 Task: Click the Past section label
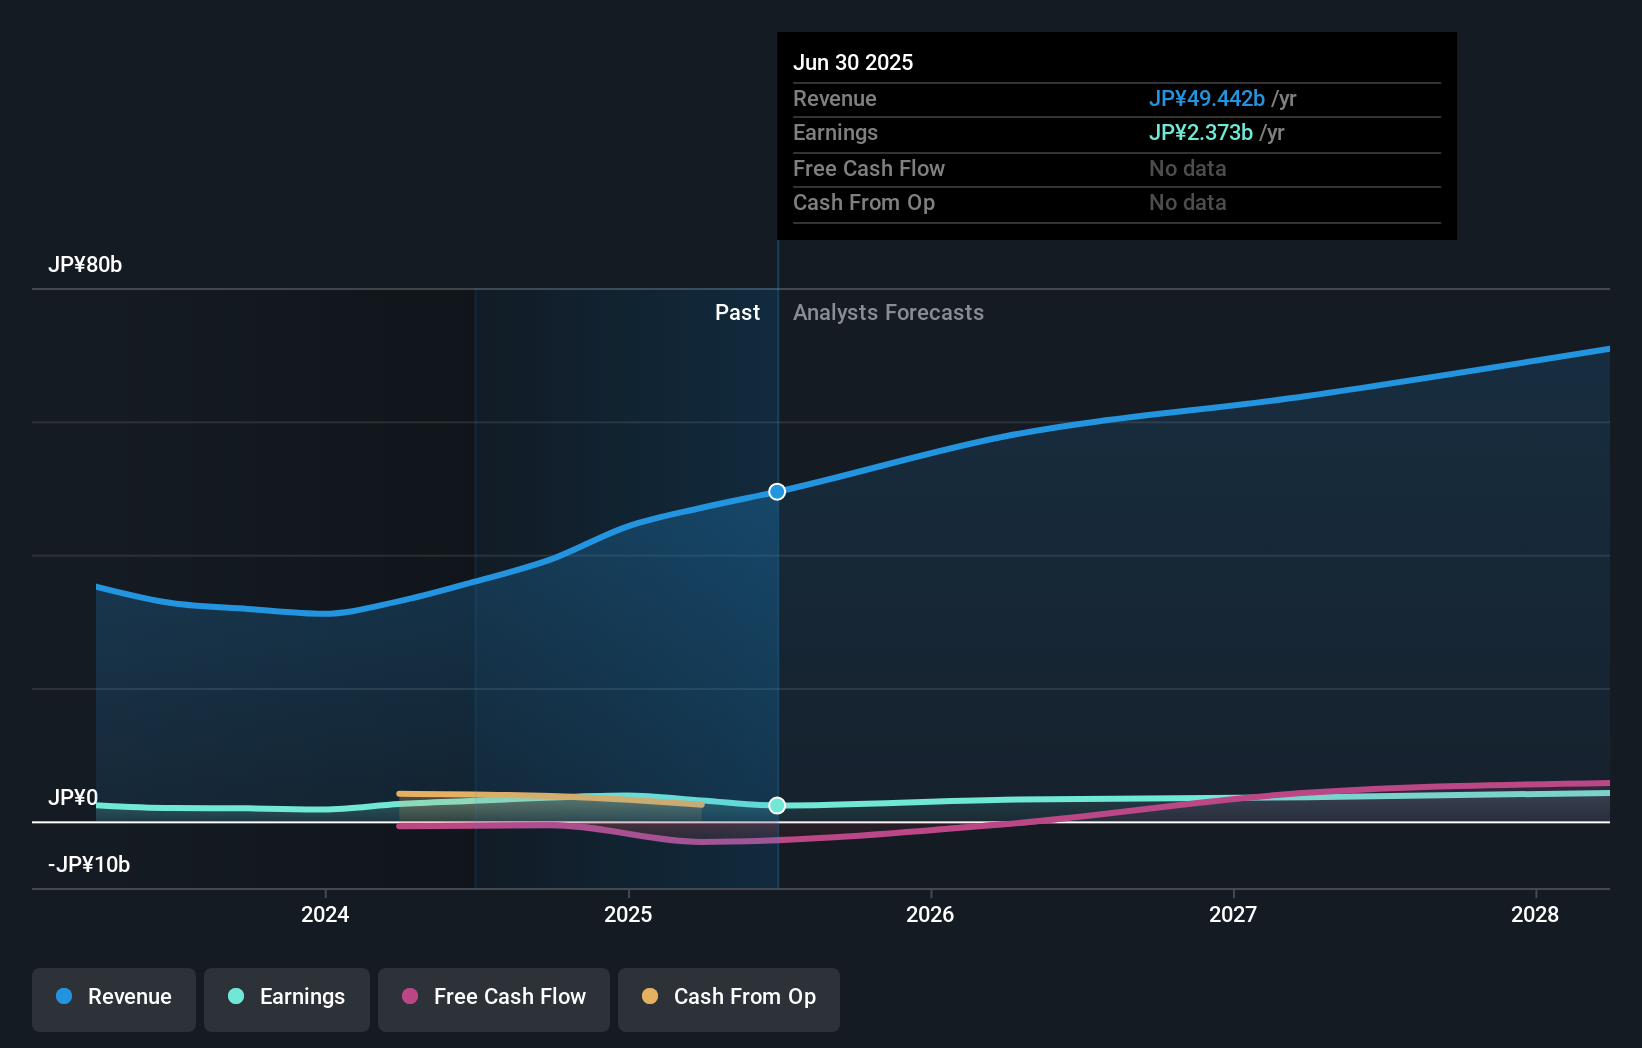[x=737, y=312]
